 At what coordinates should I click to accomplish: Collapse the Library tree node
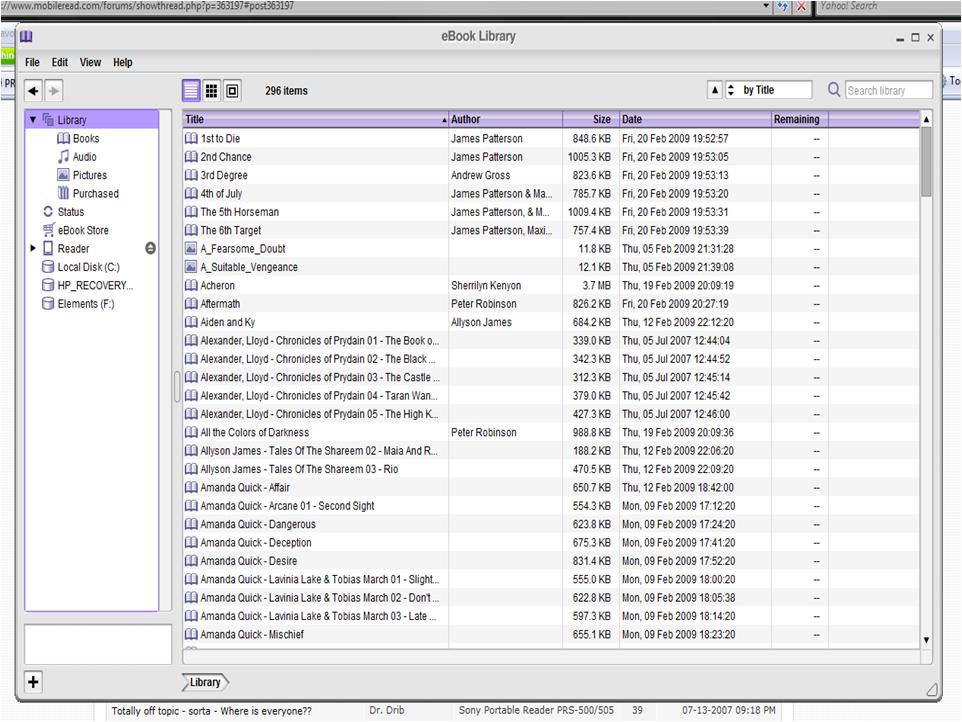click(x=33, y=120)
